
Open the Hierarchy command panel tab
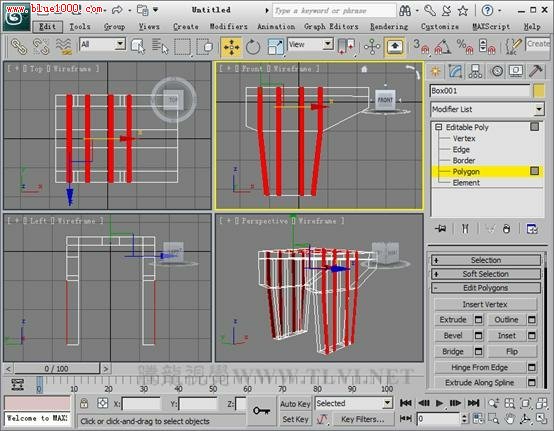[475, 71]
